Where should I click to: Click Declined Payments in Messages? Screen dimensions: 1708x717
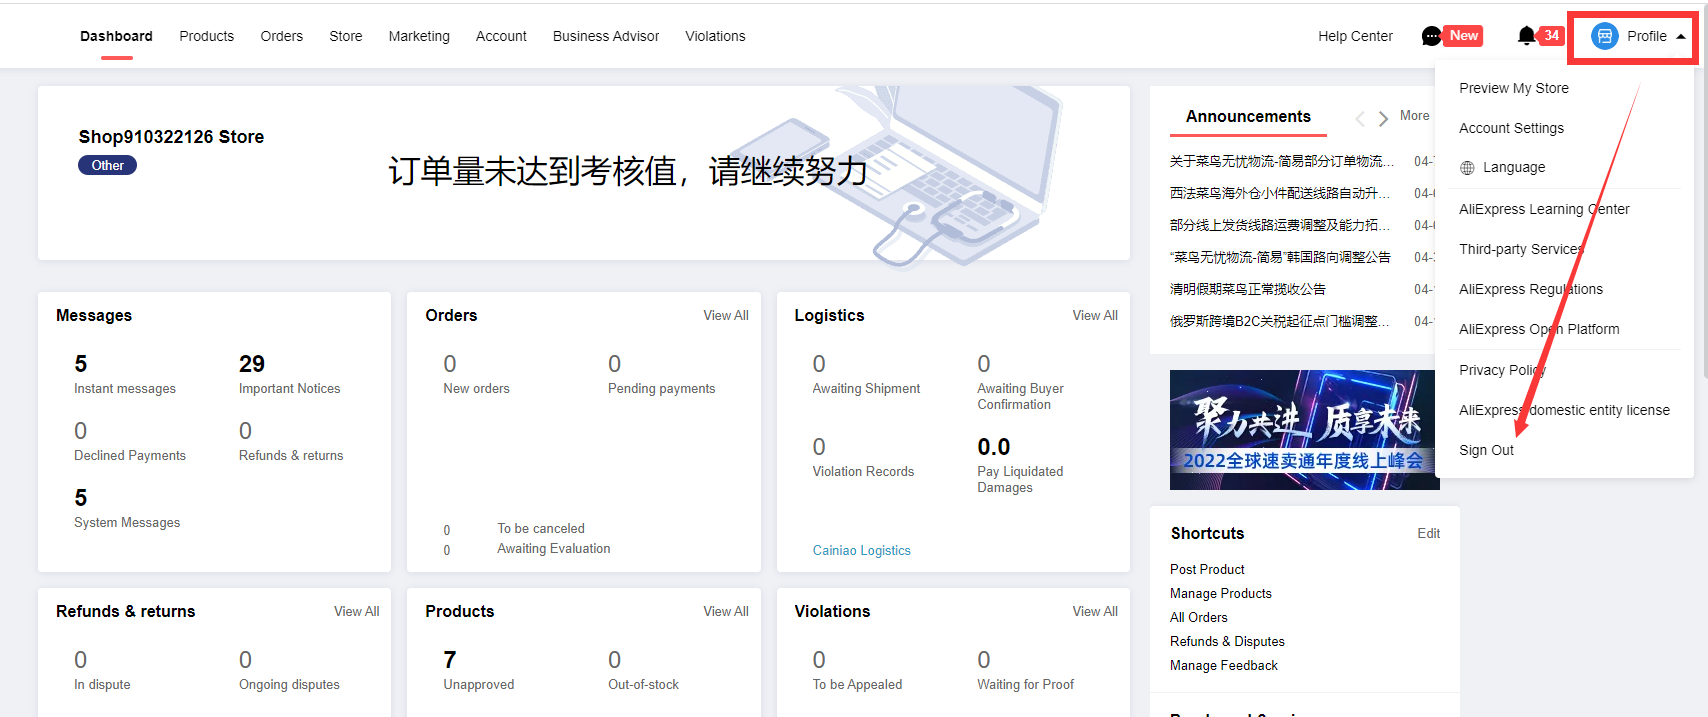[x=130, y=455]
